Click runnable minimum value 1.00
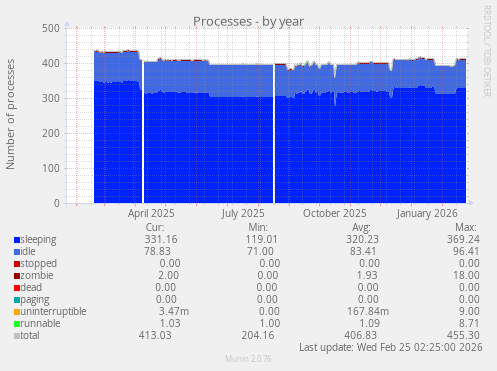This screenshot has height=371, width=497. coord(270,323)
